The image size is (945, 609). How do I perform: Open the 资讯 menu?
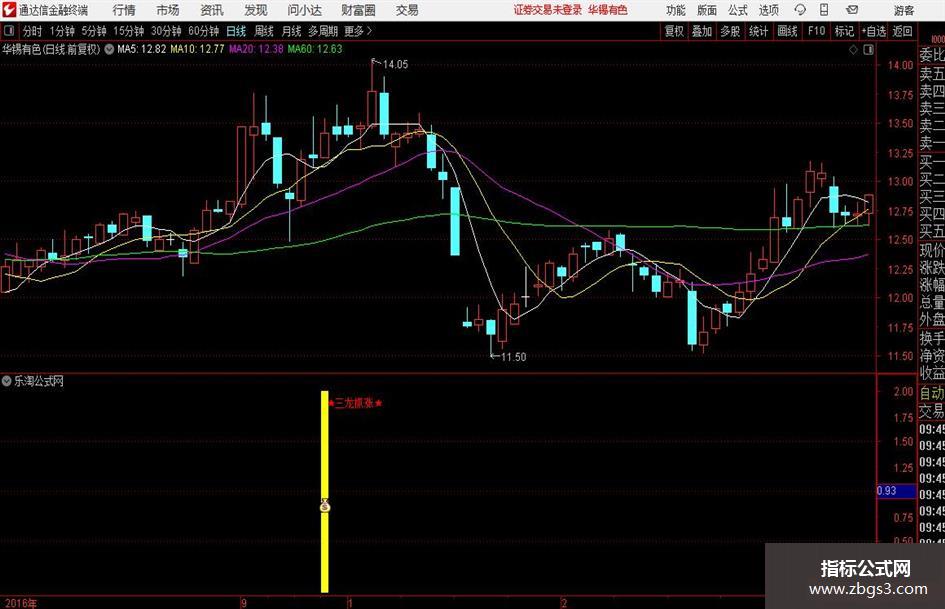click(x=212, y=10)
